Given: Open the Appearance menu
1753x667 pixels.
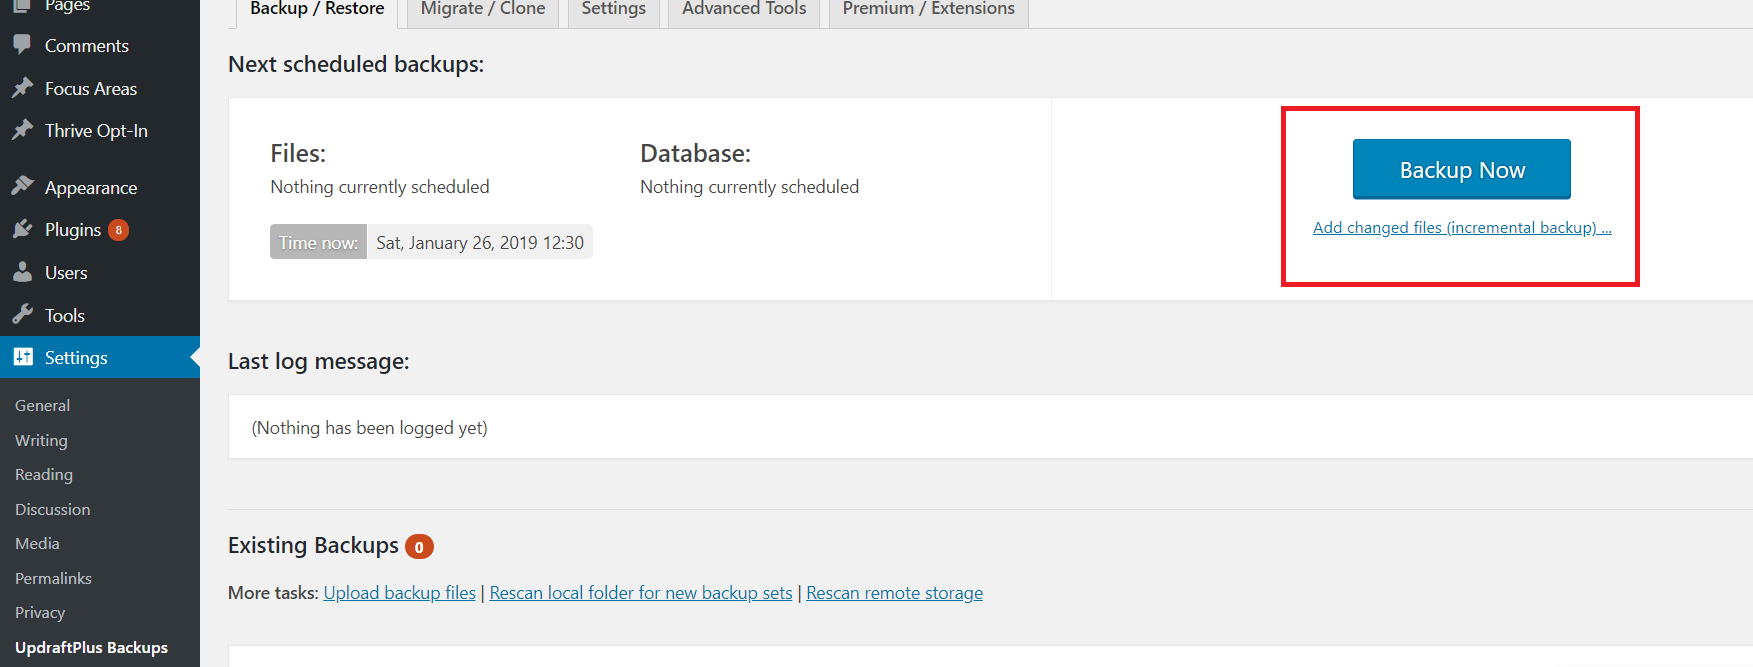Looking at the screenshot, I should pyautogui.click(x=100, y=188).
